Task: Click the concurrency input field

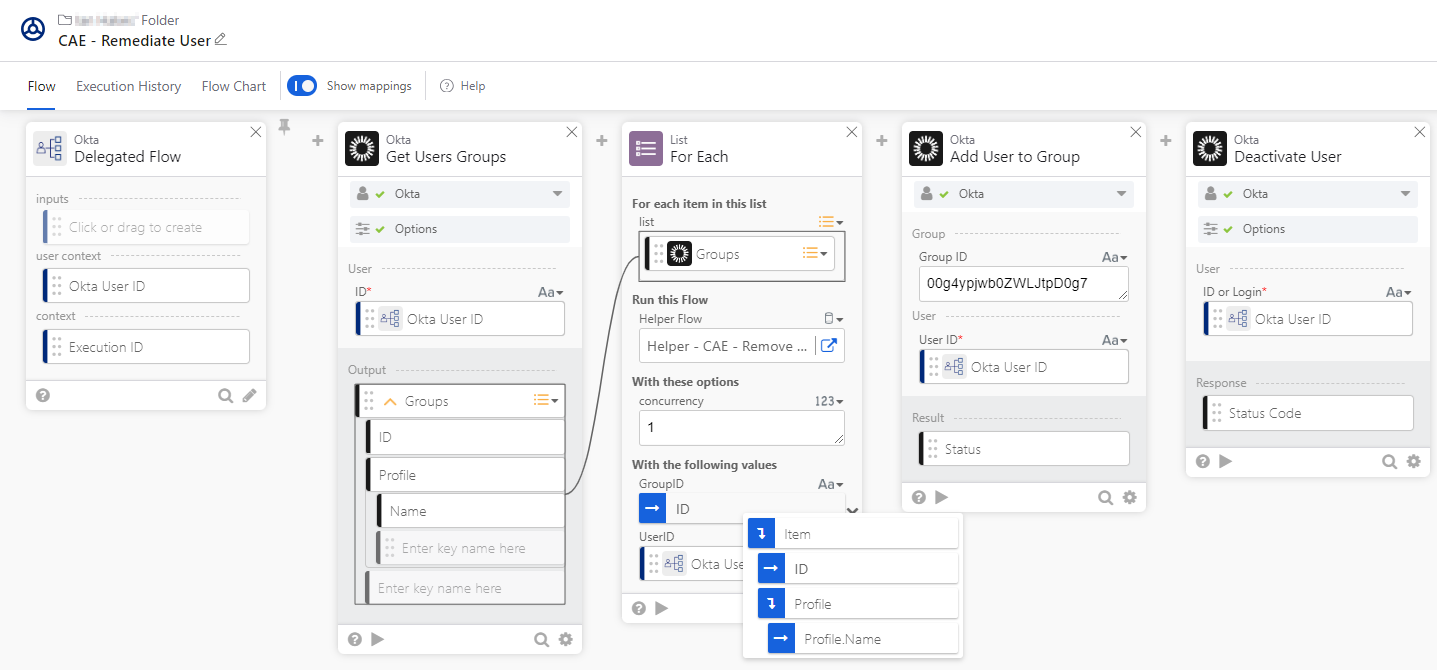Action: click(741, 427)
